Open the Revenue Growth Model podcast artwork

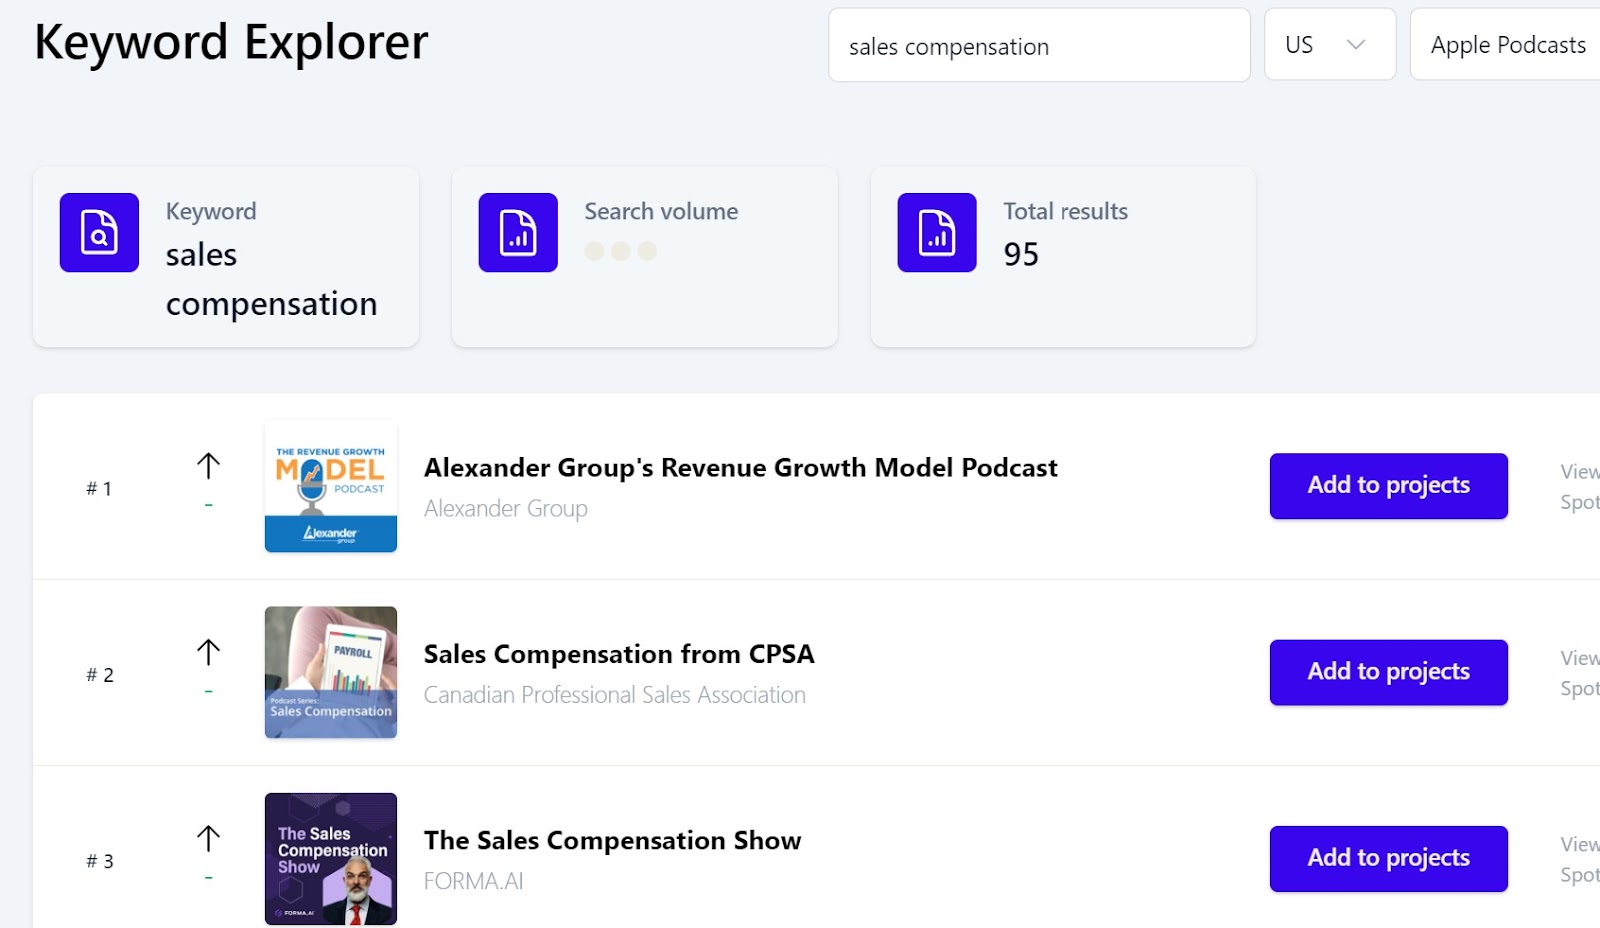click(x=331, y=486)
